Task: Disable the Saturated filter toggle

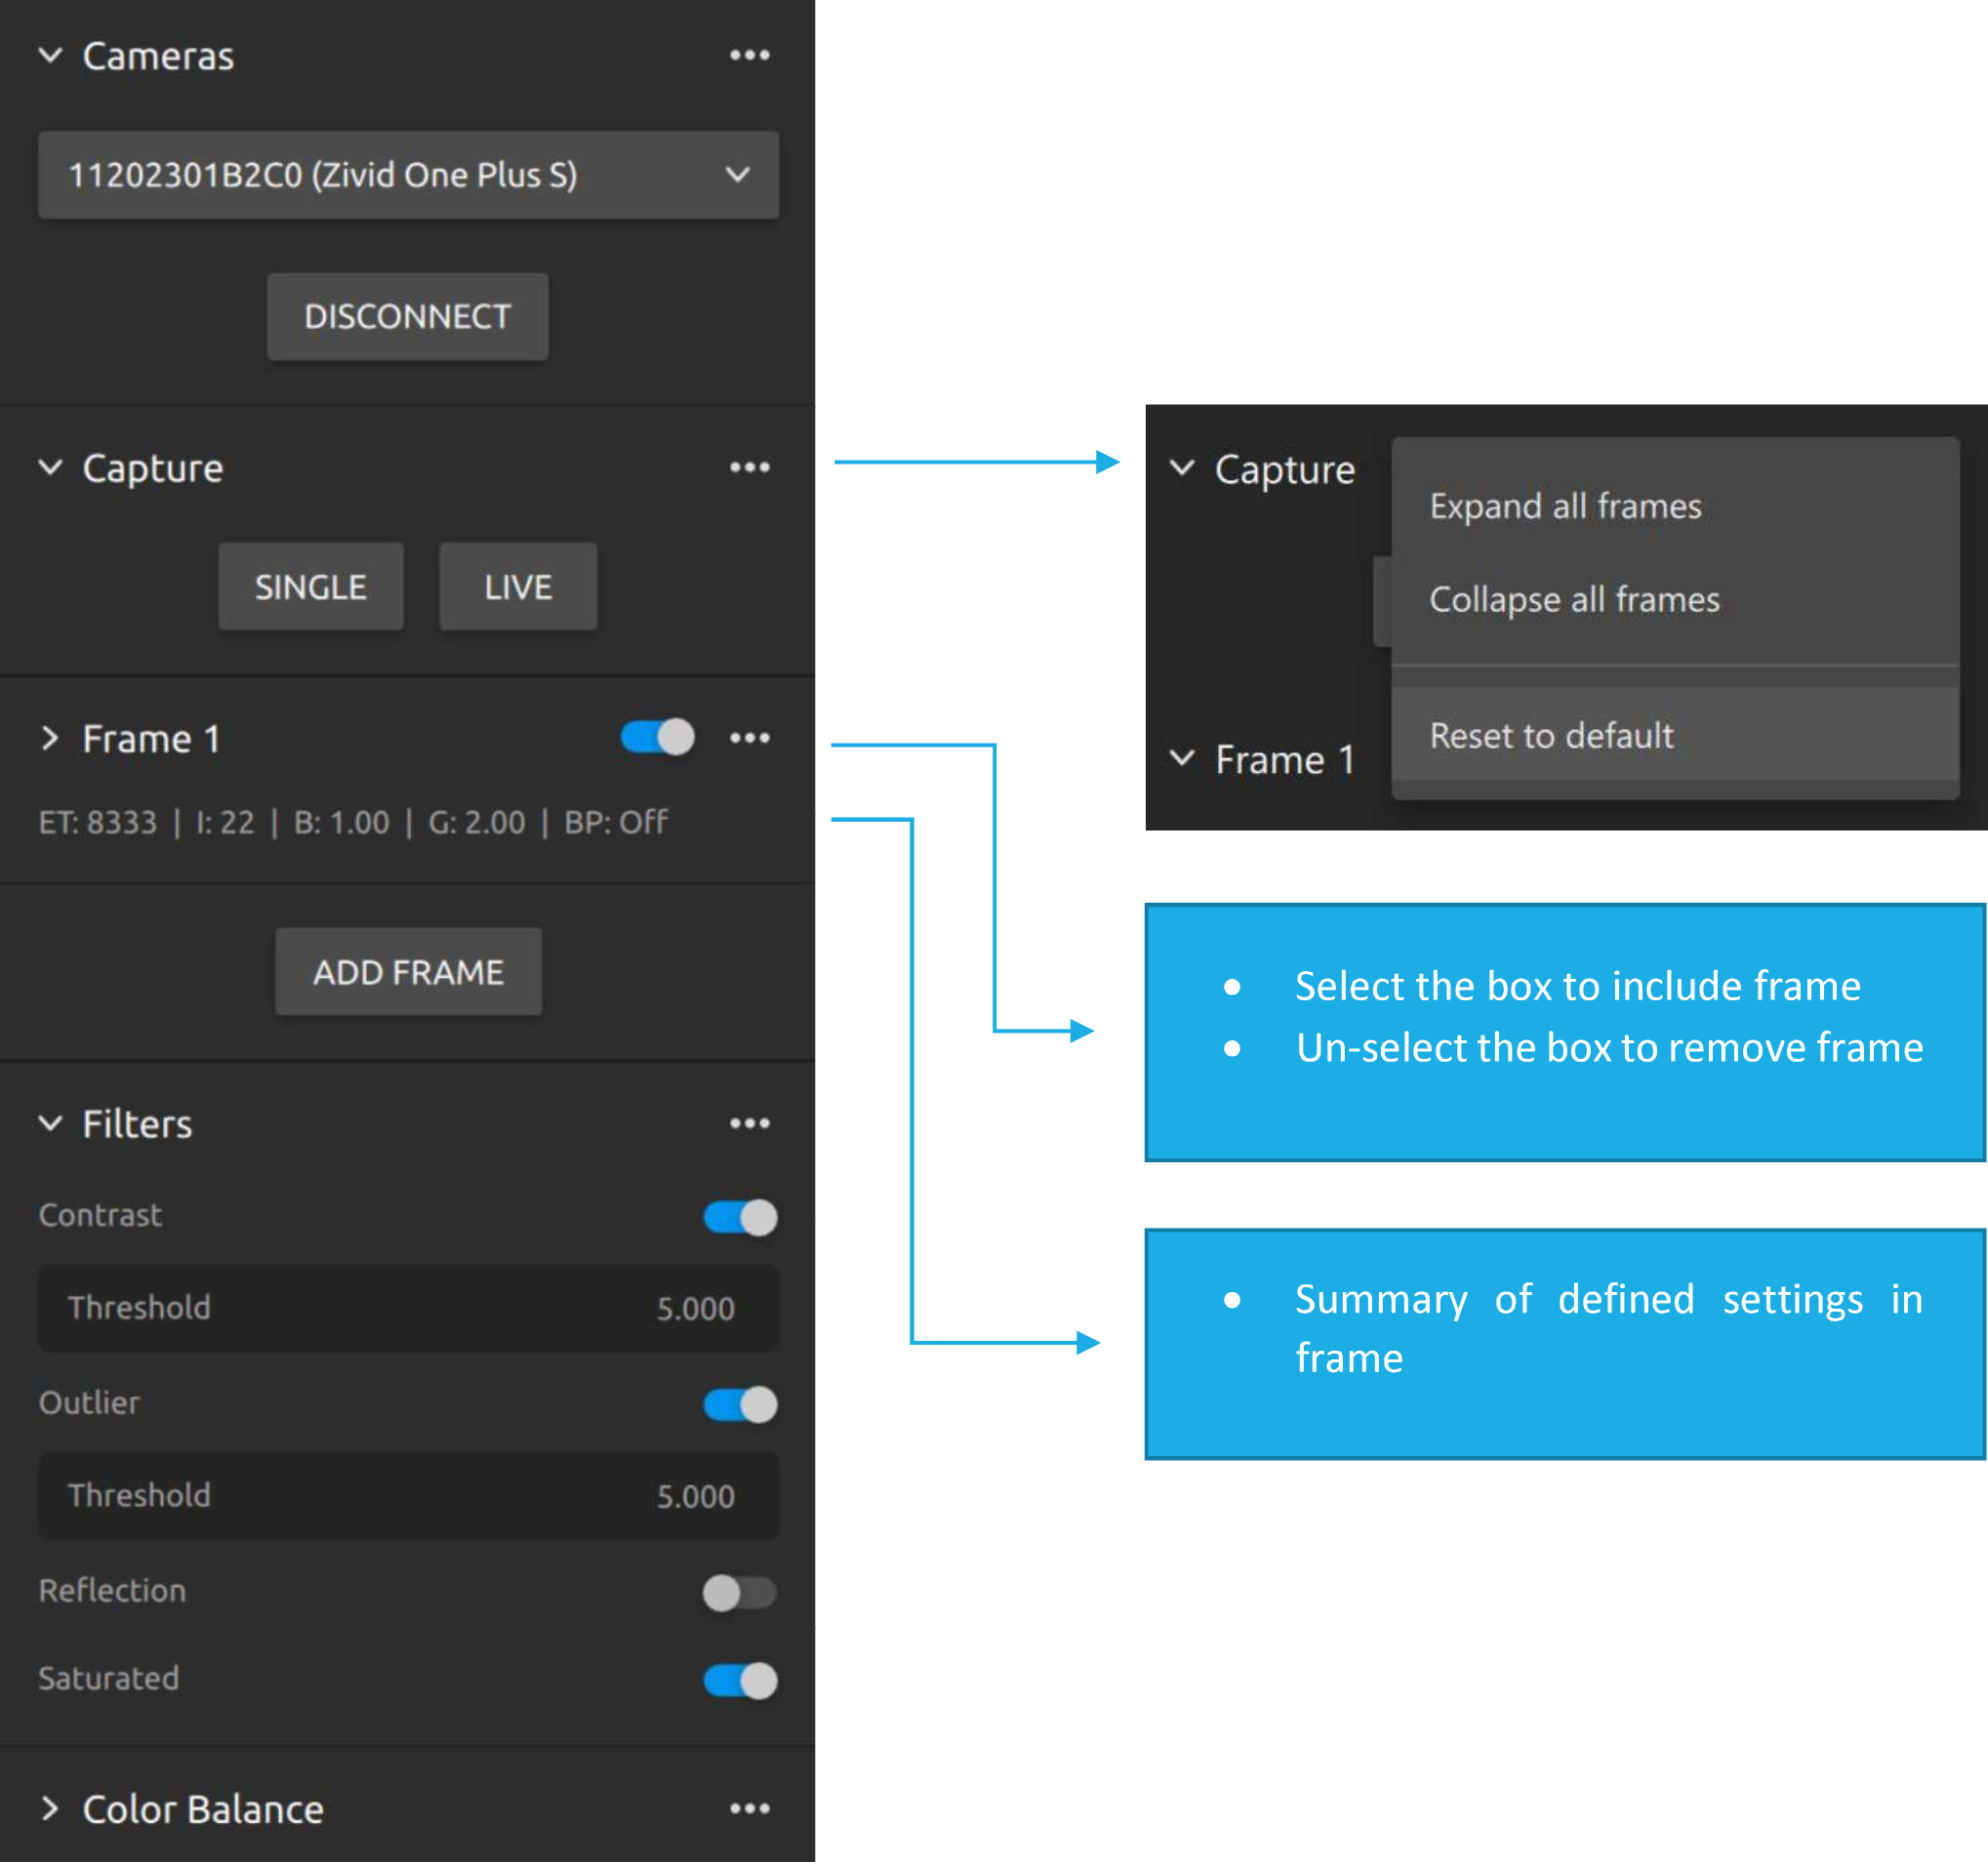Action: (x=740, y=1680)
